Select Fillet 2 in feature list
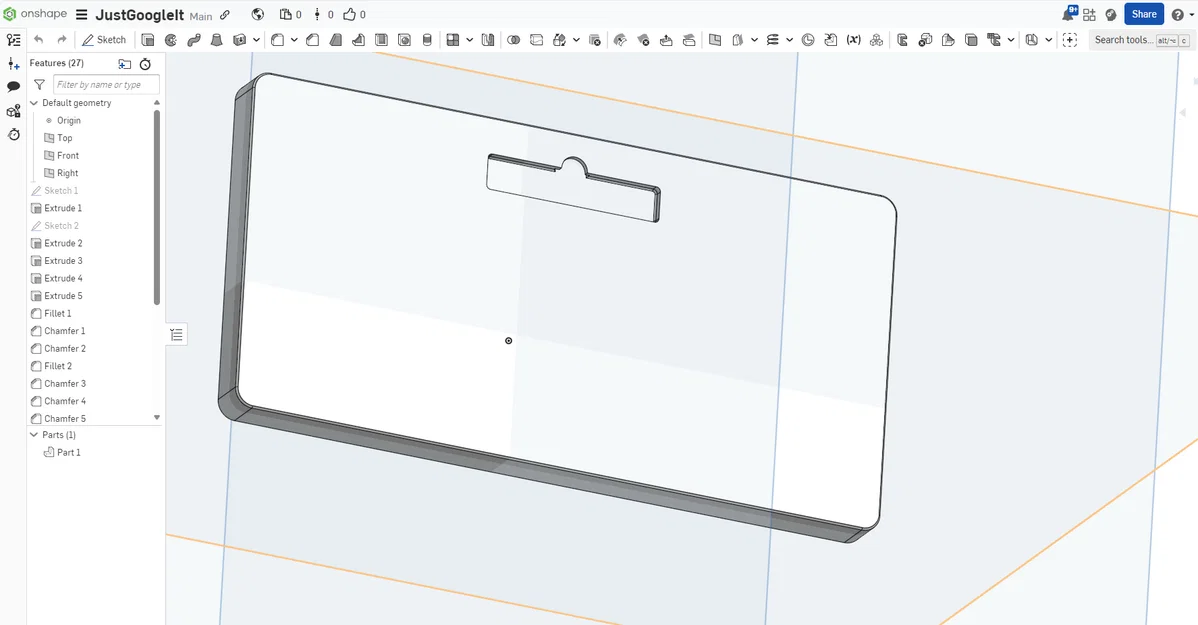The width and height of the screenshot is (1198, 625). (x=51, y=367)
